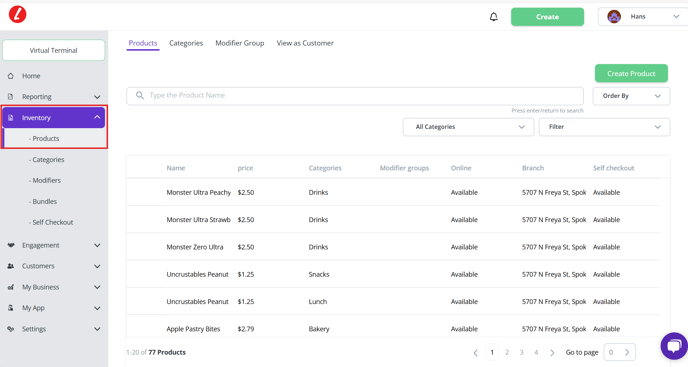Go to next page arrow in pagination
The width and height of the screenshot is (688, 367).
pos(552,353)
